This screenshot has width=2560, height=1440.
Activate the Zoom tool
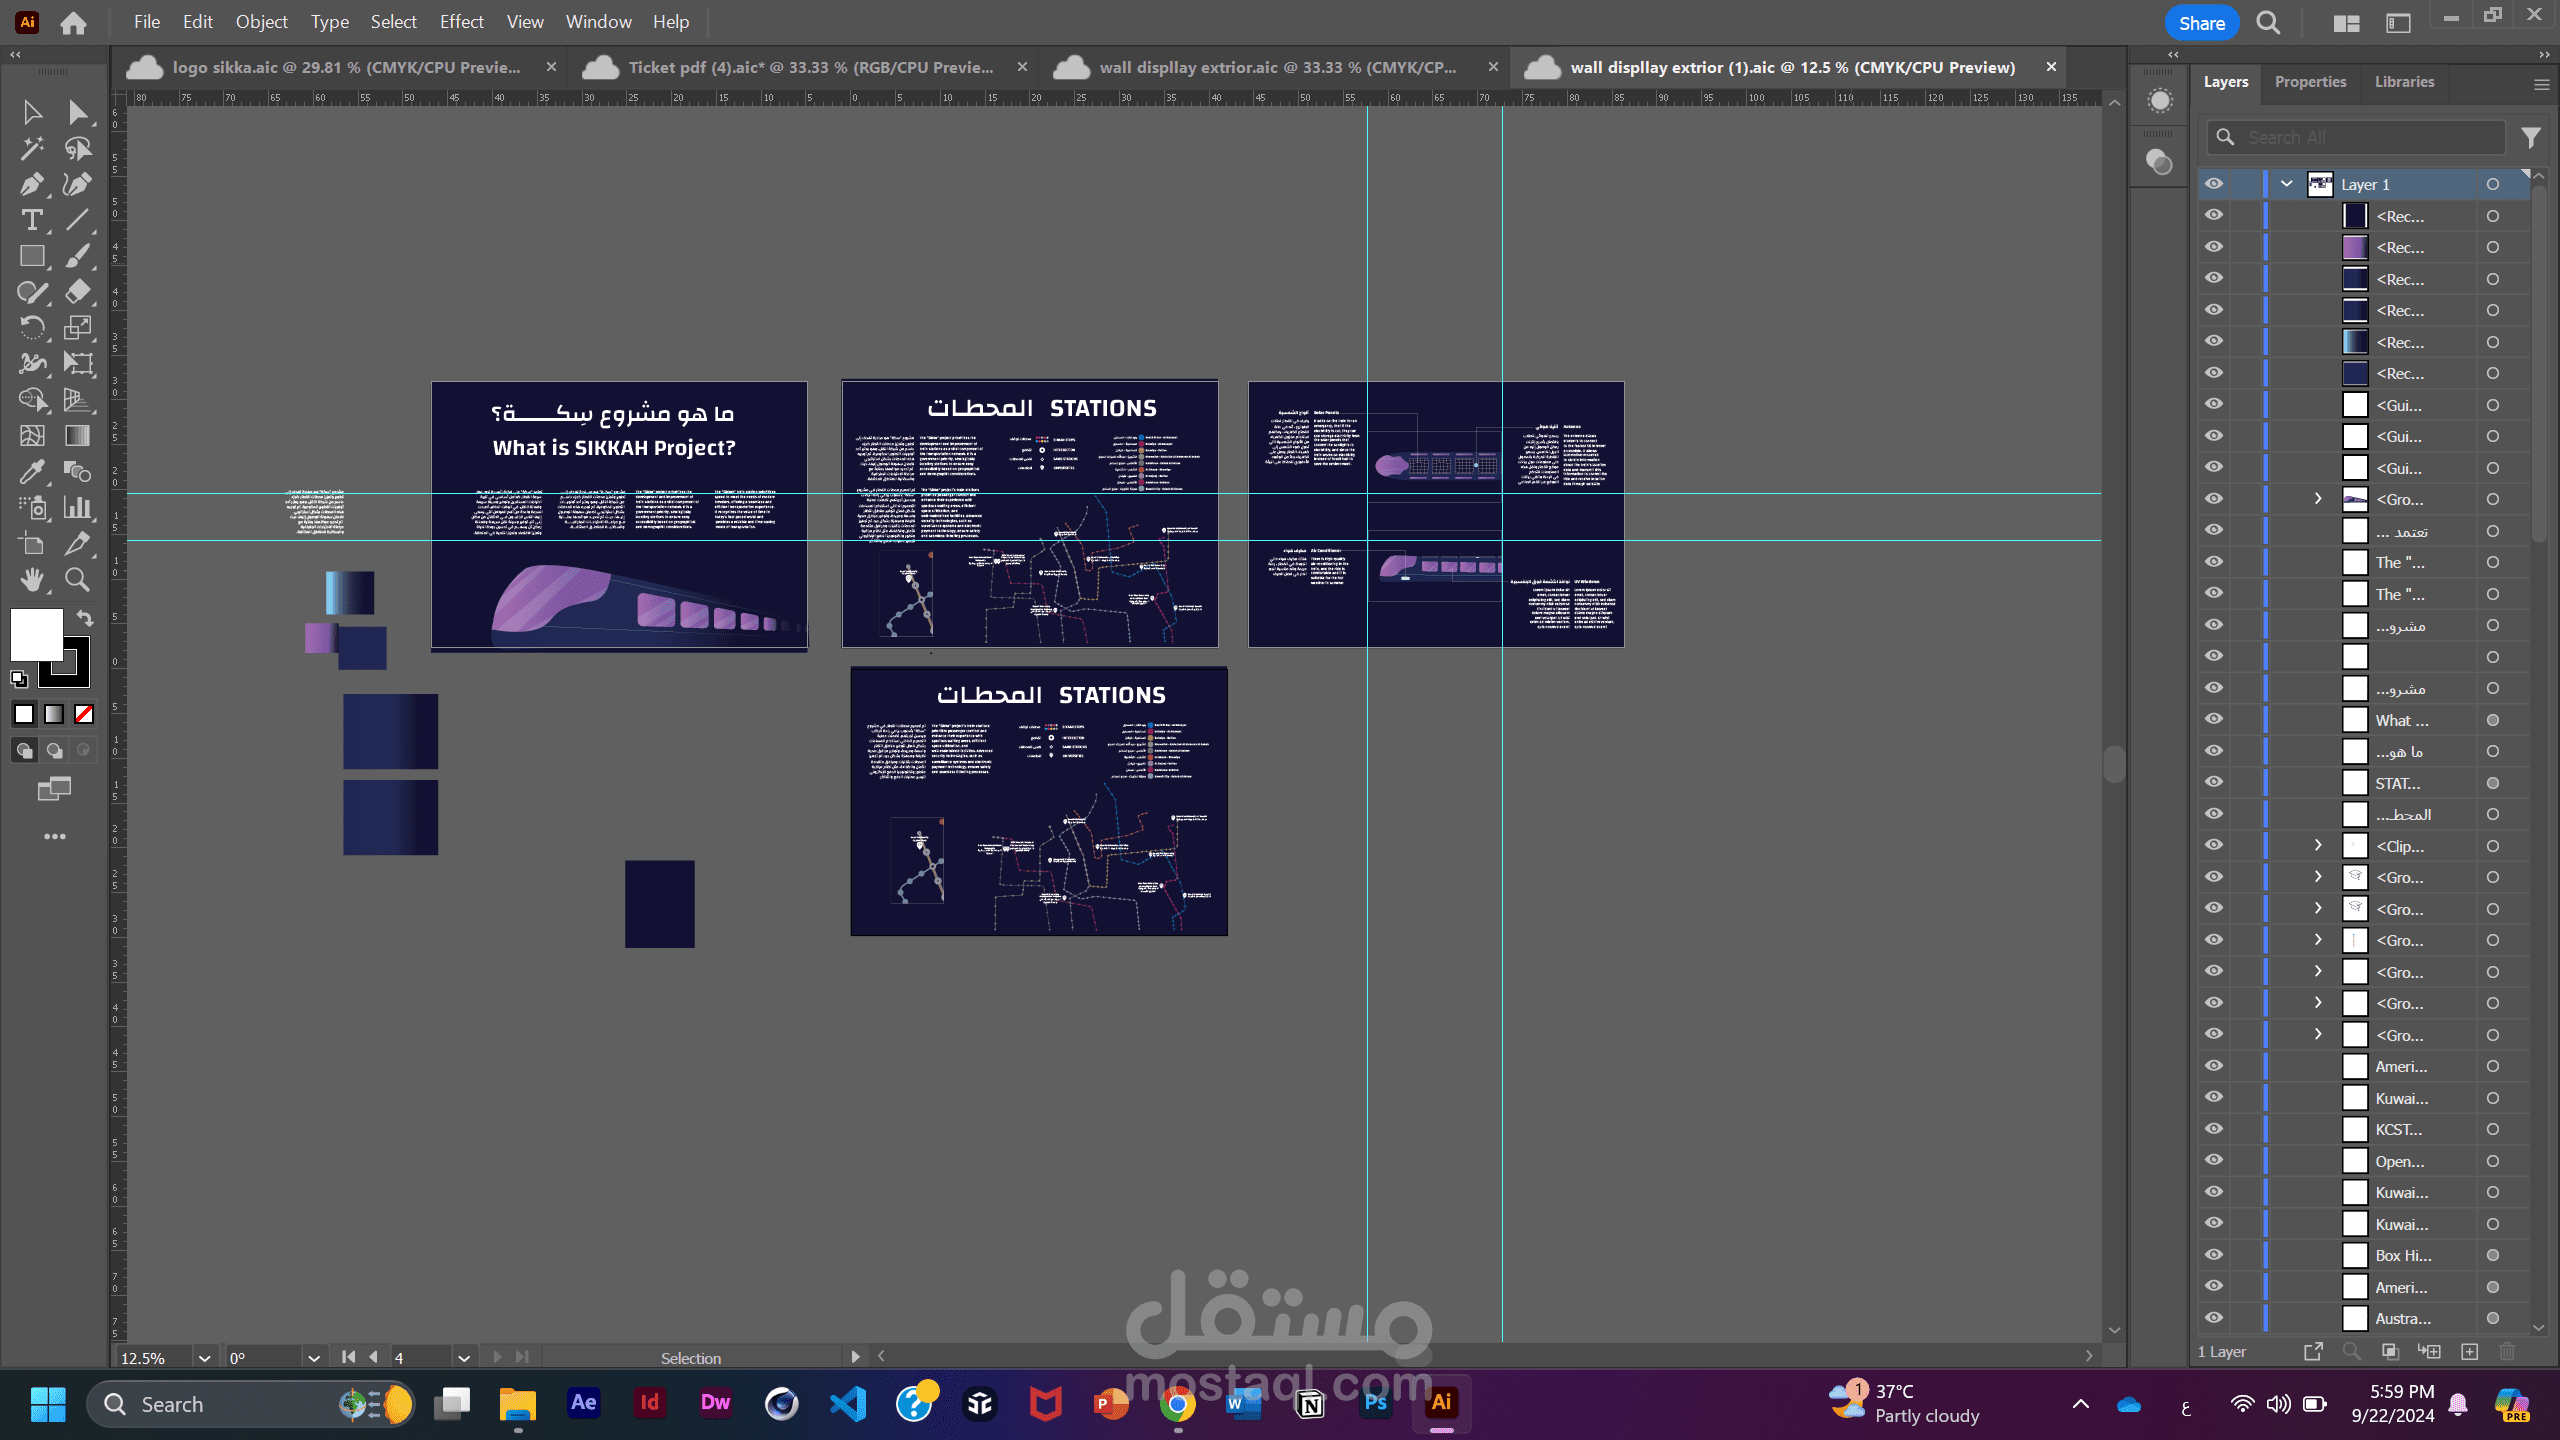tap(77, 579)
